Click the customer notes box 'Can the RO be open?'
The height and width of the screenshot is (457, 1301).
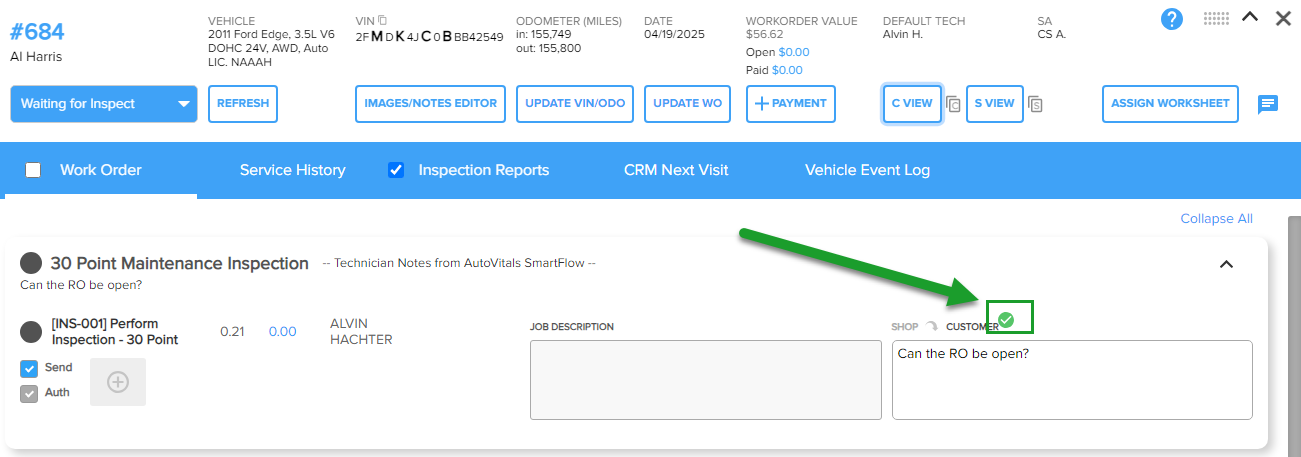click(x=1072, y=380)
